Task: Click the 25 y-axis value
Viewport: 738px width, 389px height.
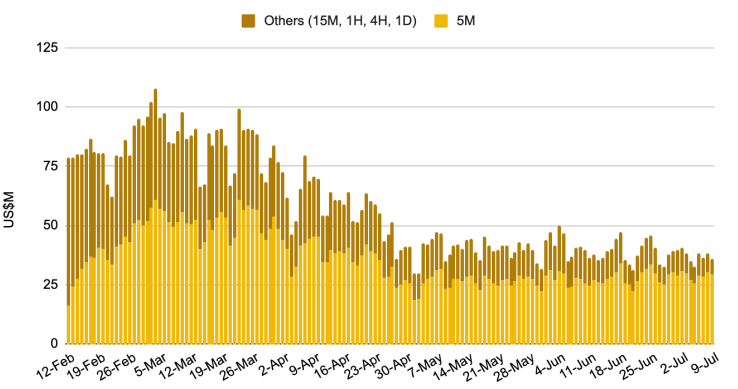Action: pyautogui.click(x=51, y=284)
